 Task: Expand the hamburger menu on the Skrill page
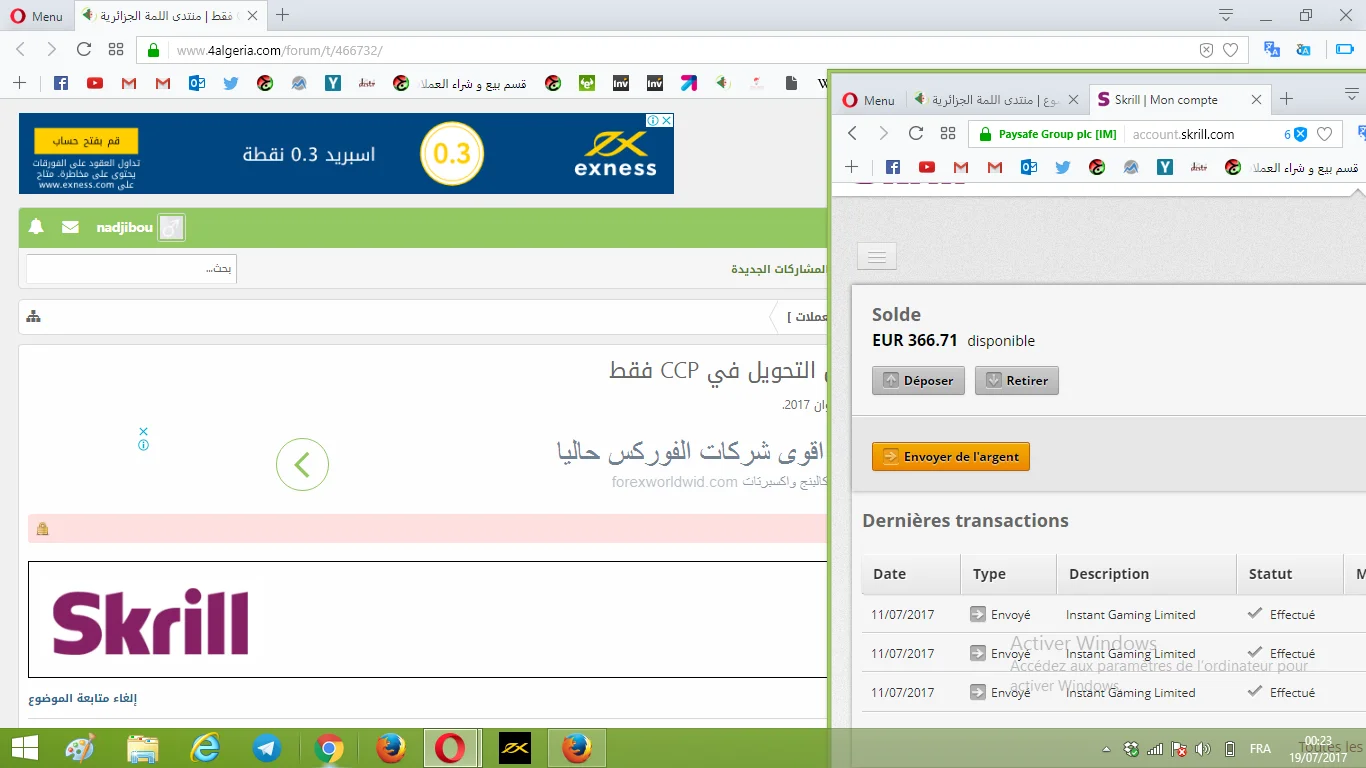[x=877, y=257]
